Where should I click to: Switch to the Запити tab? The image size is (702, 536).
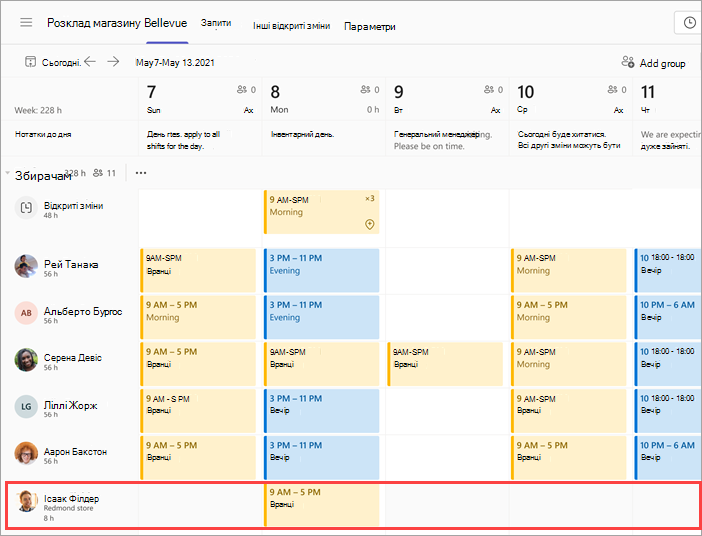click(216, 23)
